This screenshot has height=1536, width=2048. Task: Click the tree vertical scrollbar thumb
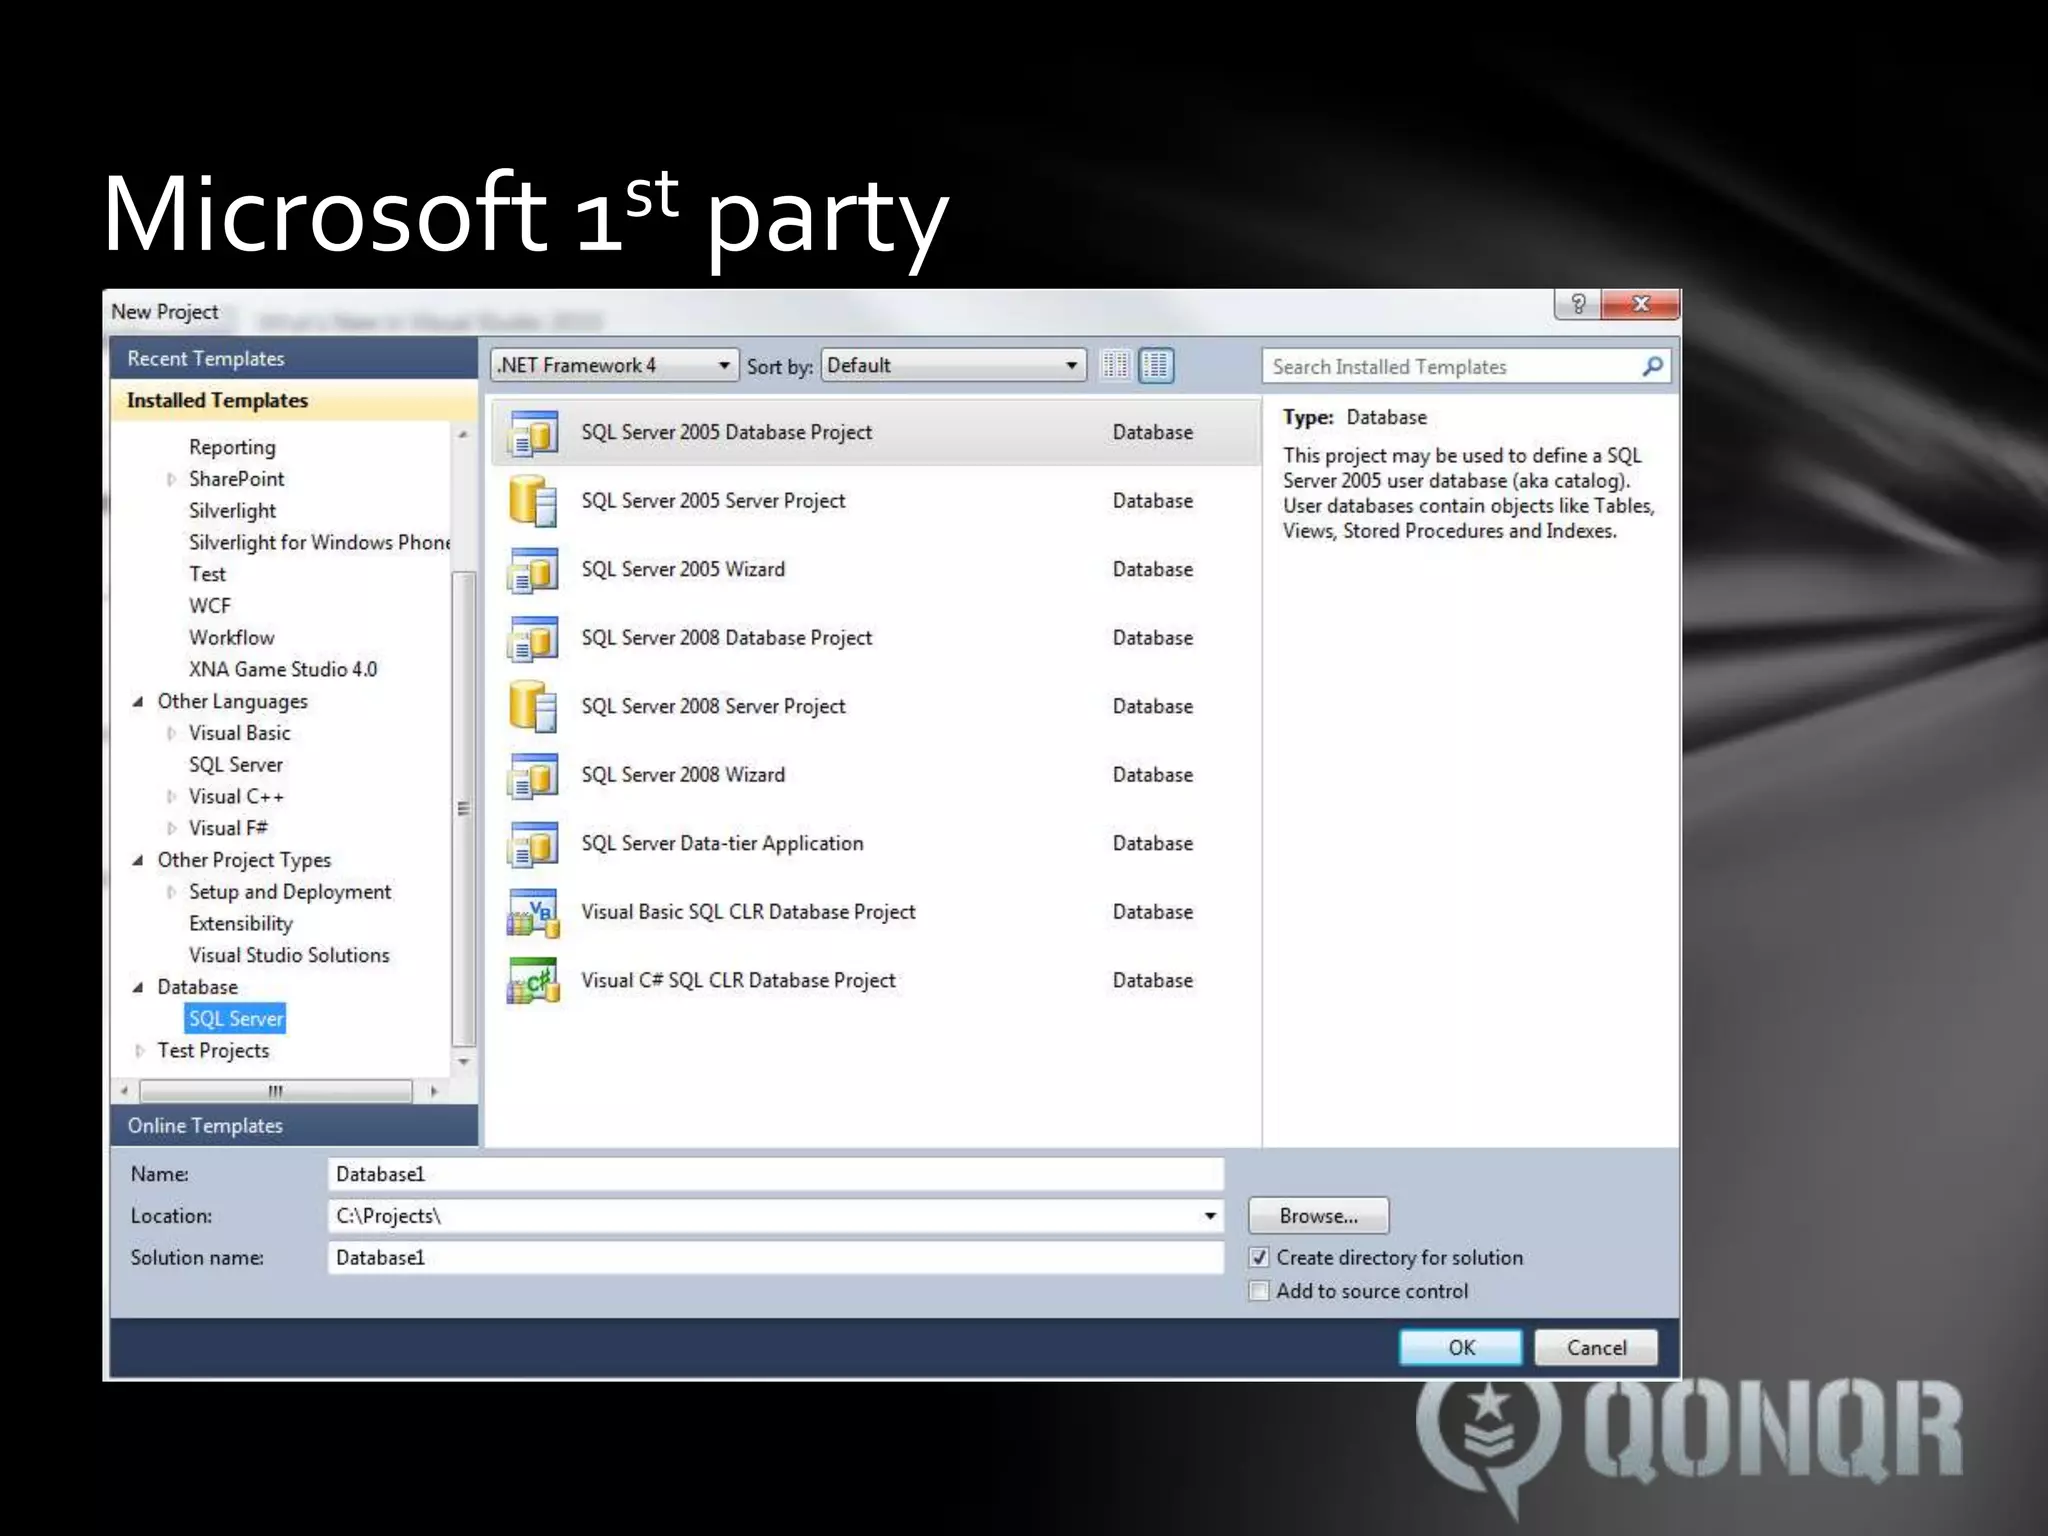coord(463,808)
